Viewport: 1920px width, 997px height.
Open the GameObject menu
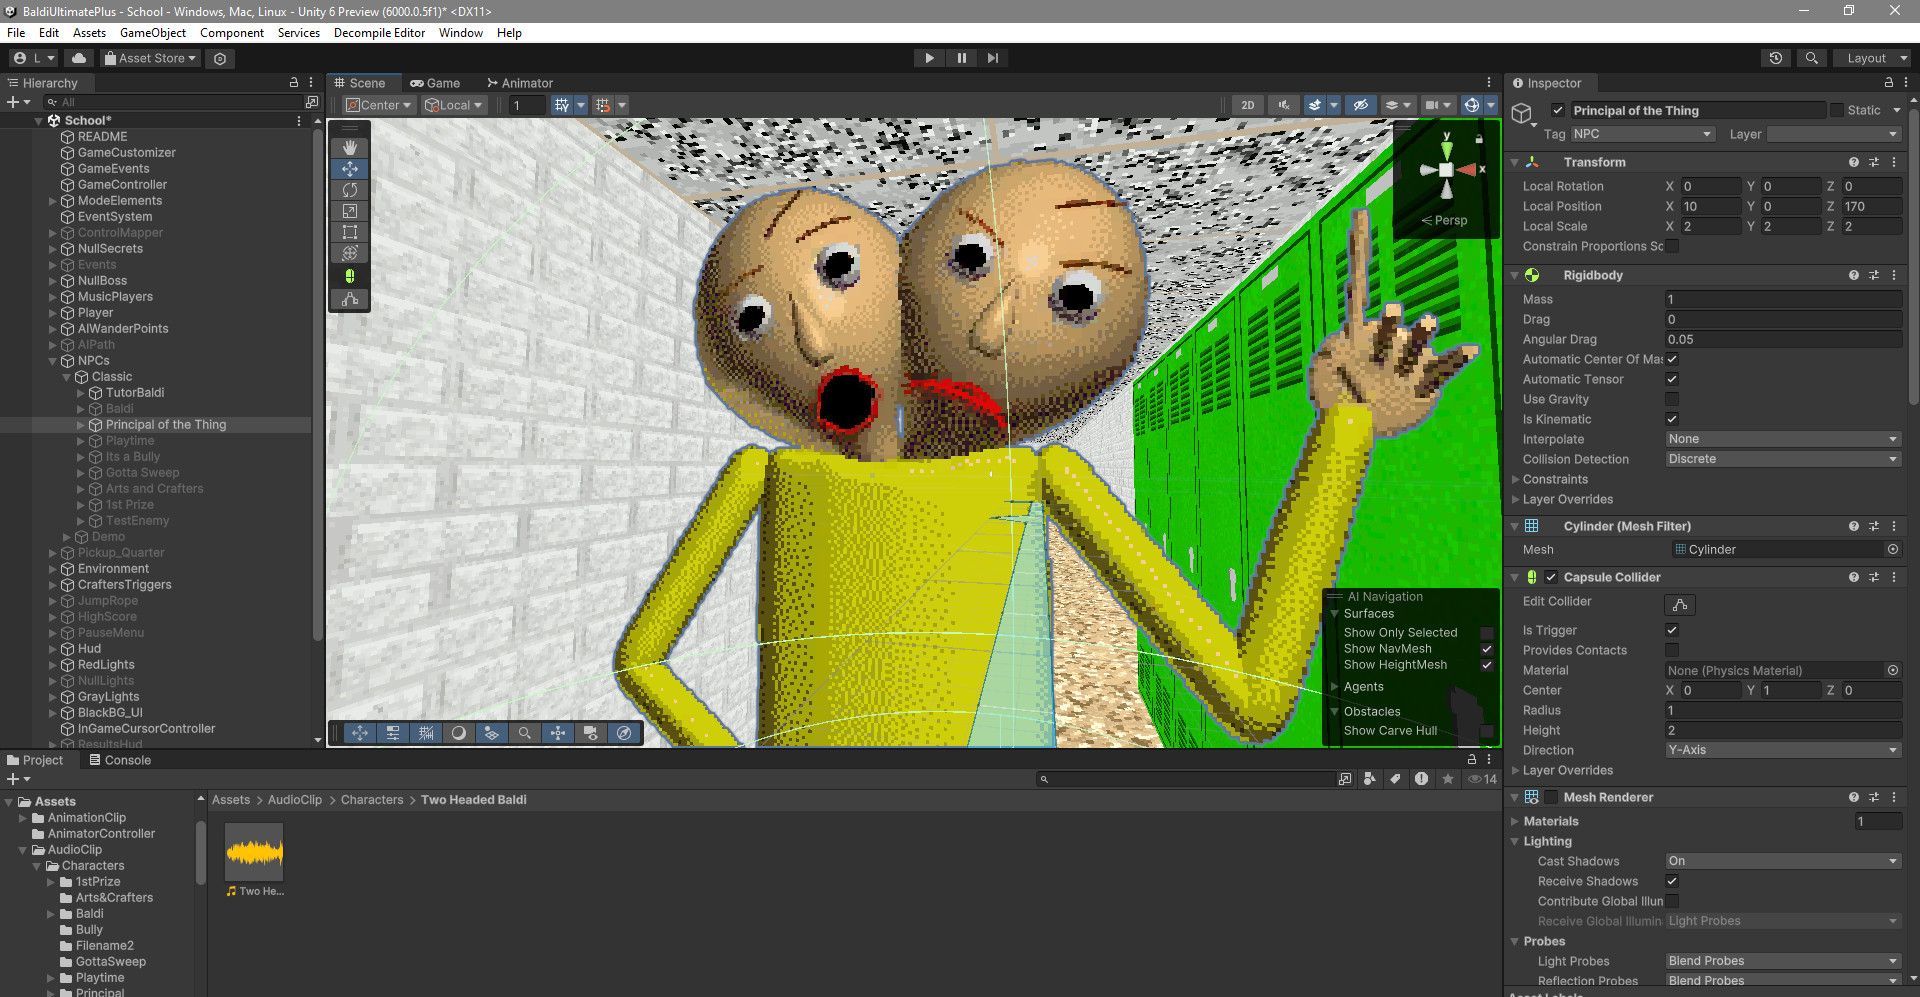coord(152,32)
